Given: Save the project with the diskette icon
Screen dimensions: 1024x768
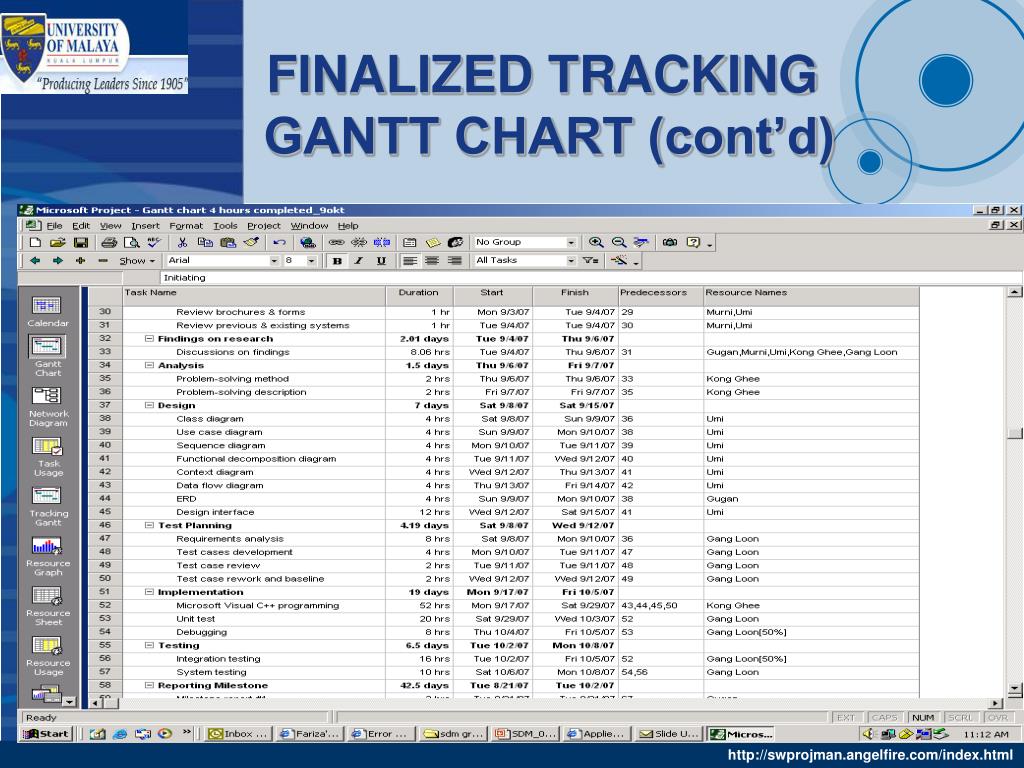Looking at the screenshot, I should coord(80,242).
